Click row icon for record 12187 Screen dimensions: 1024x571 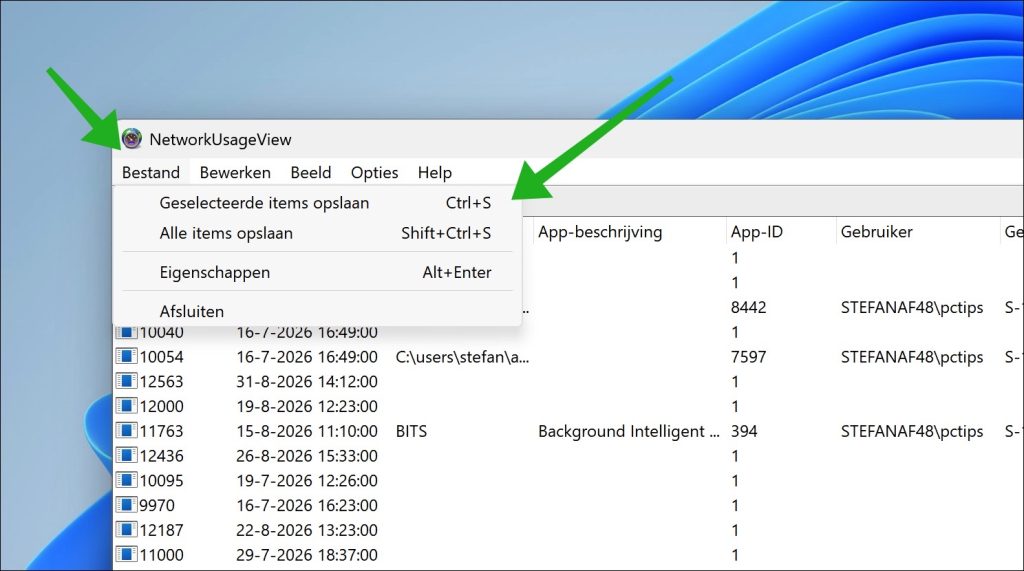point(126,530)
